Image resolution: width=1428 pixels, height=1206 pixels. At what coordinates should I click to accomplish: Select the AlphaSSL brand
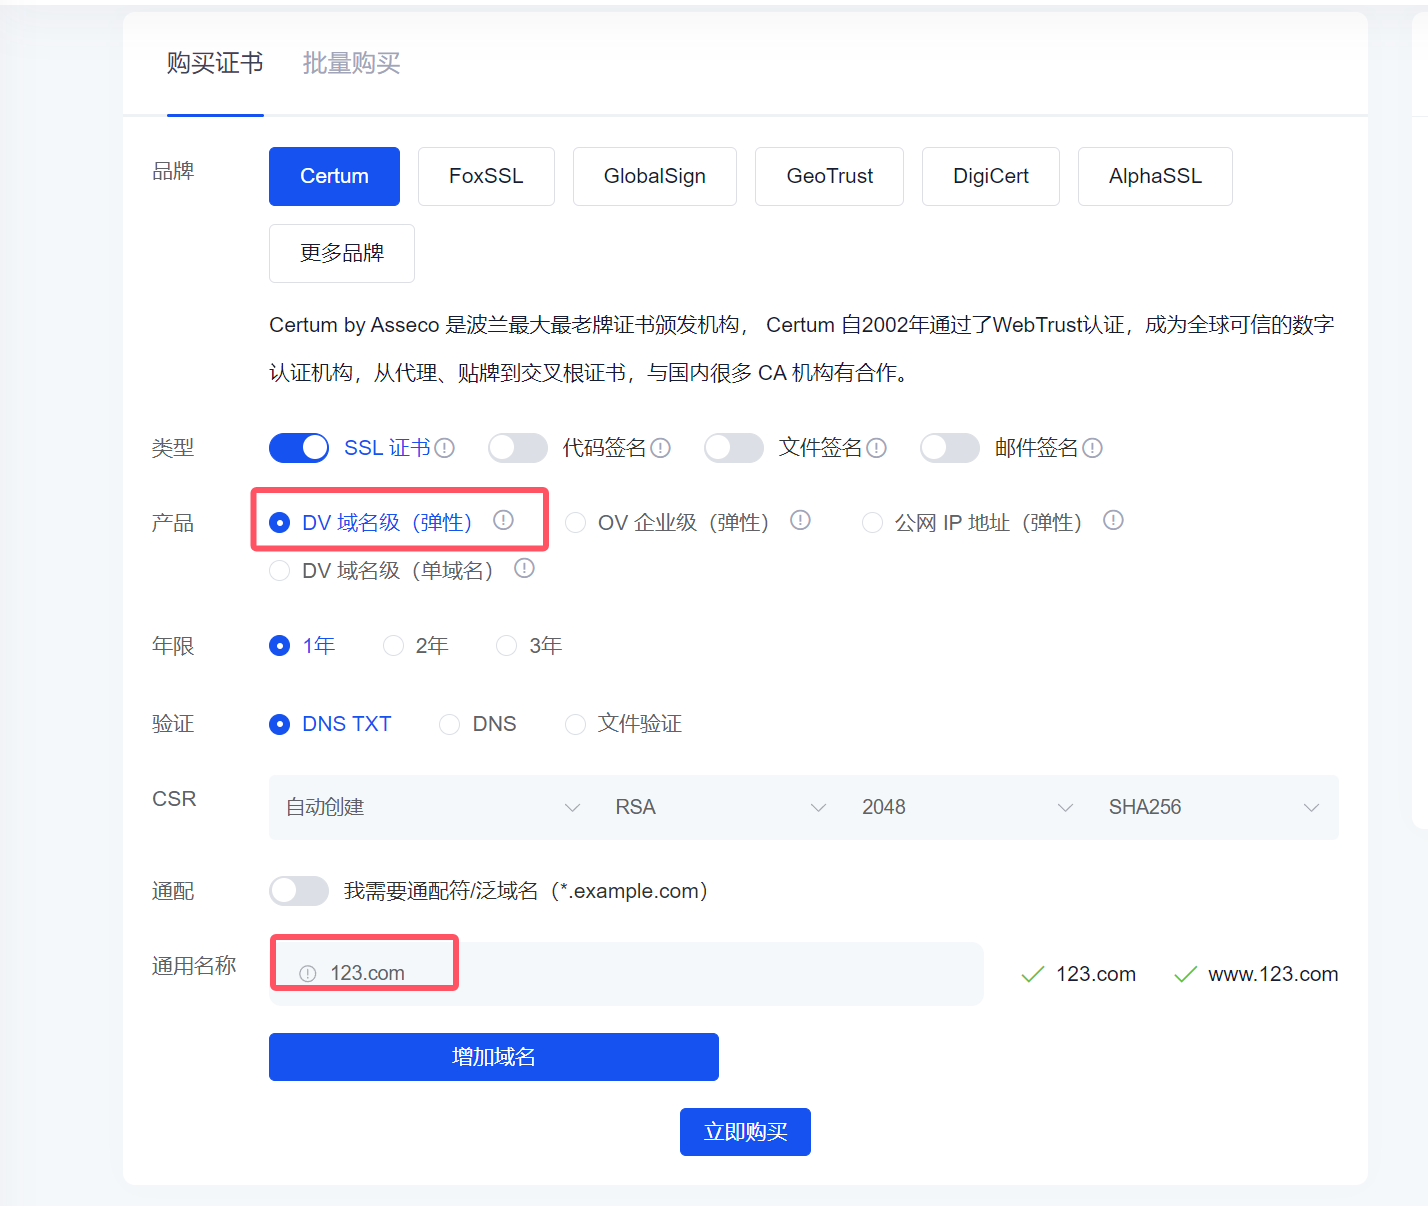click(x=1155, y=176)
